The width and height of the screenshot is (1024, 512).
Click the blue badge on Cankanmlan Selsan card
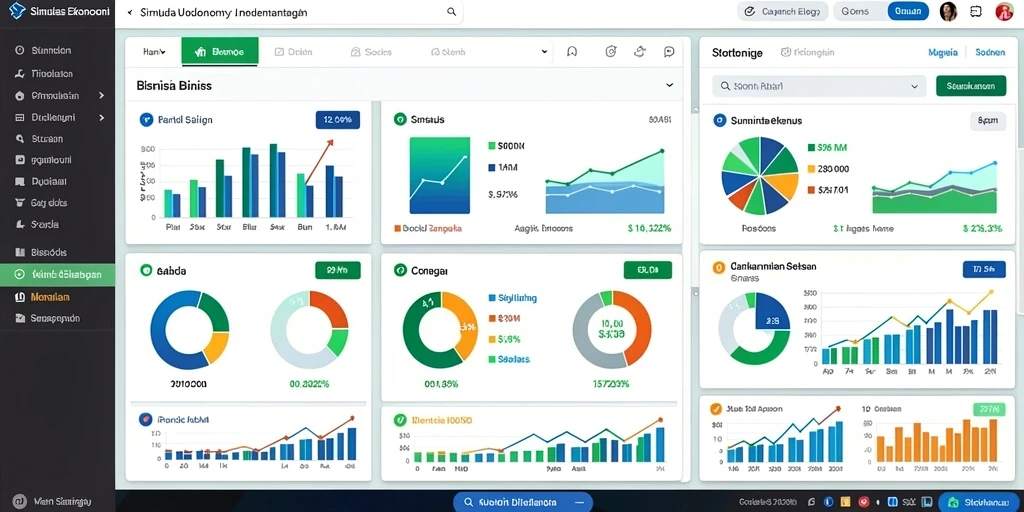pos(984,269)
